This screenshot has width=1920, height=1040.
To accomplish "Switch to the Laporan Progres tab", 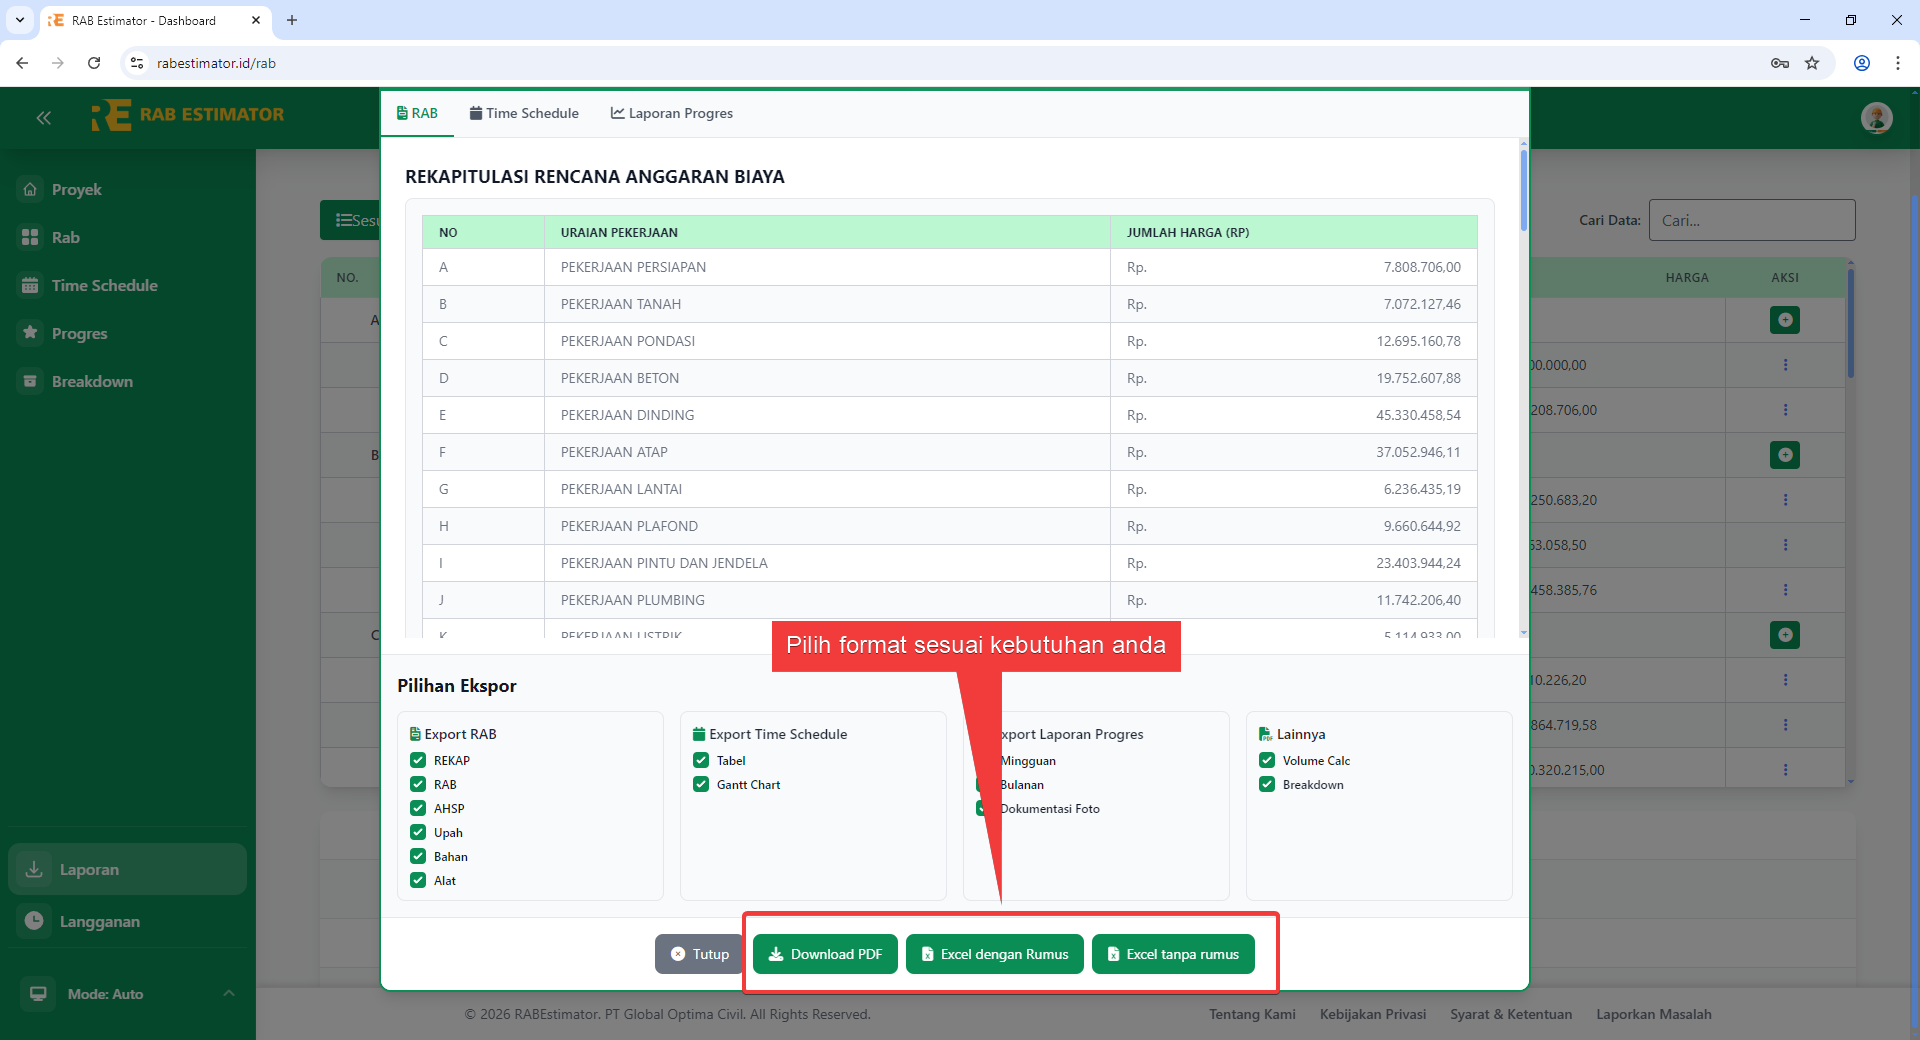I will 671,113.
